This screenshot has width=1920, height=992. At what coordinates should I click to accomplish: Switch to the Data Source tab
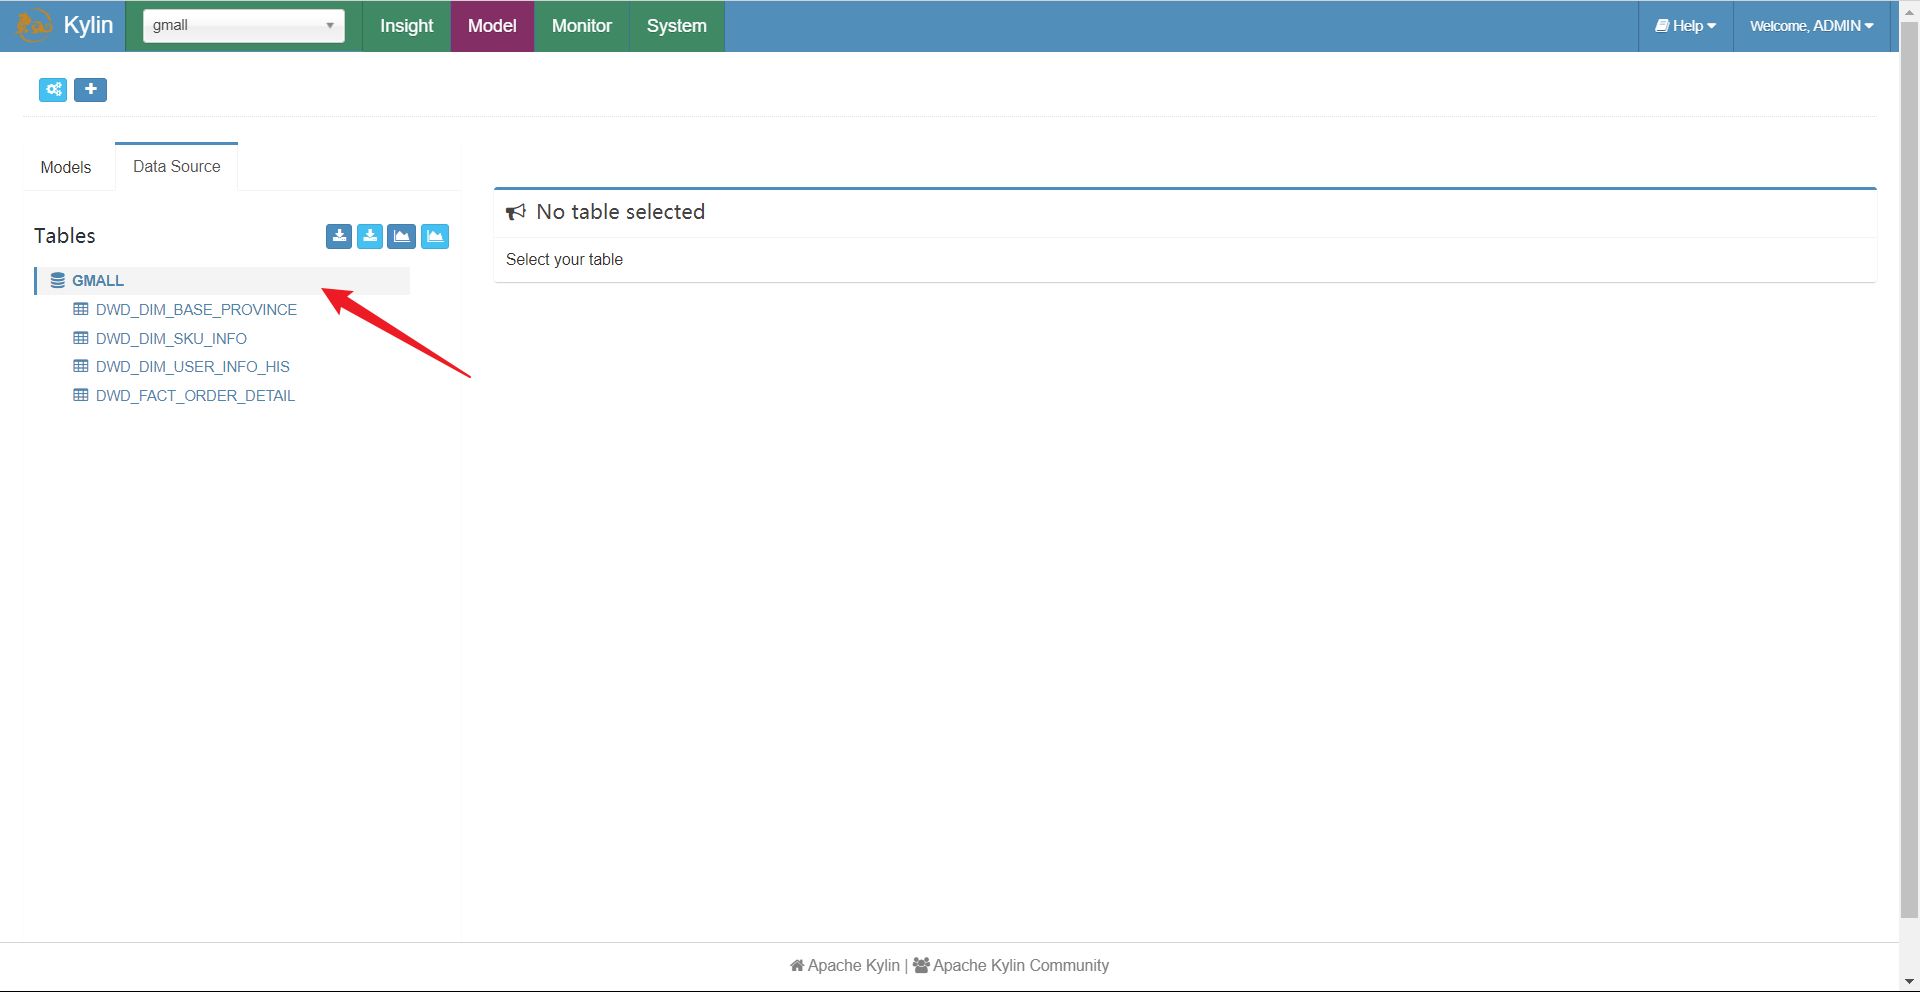177,166
